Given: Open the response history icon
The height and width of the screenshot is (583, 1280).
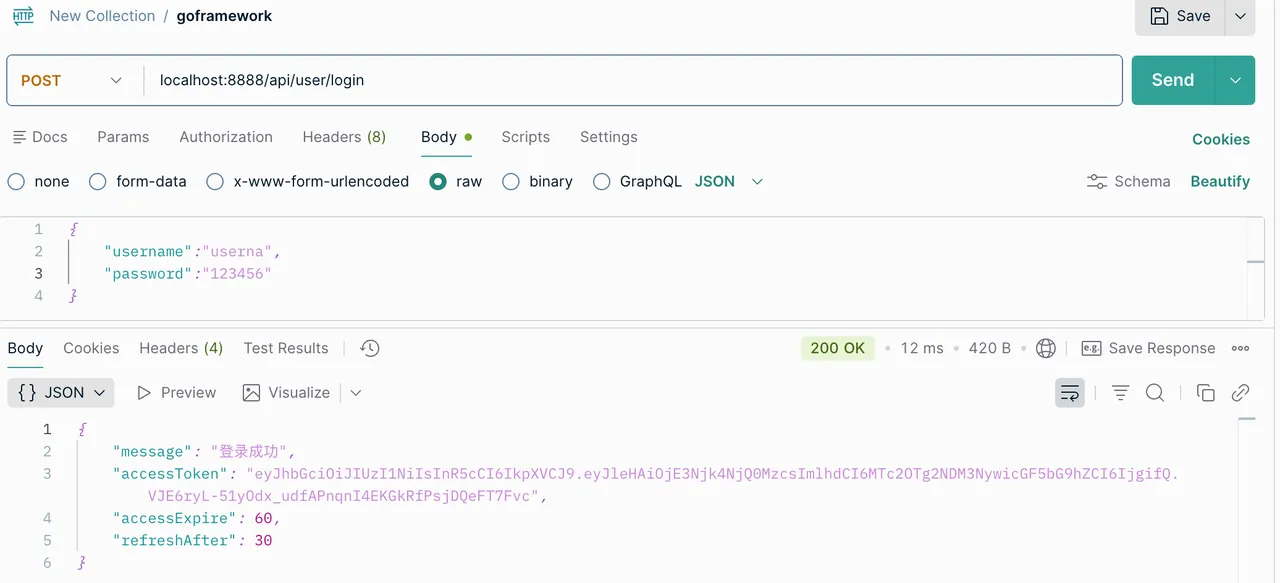Looking at the screenshot, I should tap(370, 348).
